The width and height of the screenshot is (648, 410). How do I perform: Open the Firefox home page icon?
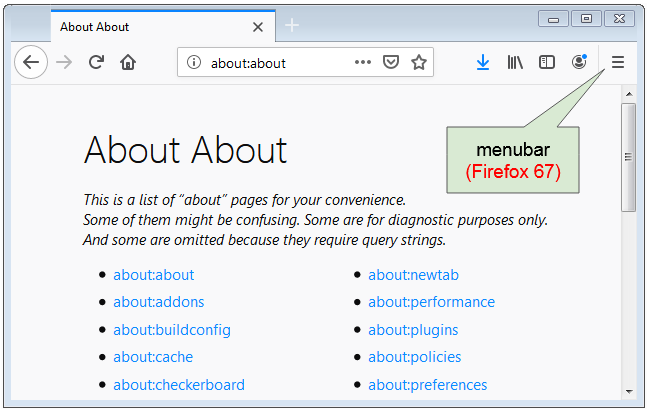128,62
